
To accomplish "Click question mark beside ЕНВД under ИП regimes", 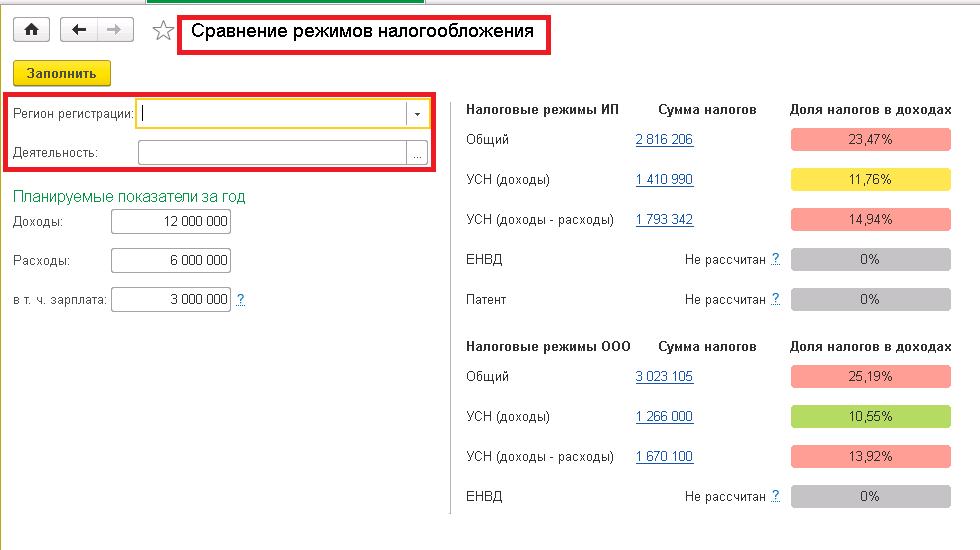I will pos(775,259).
